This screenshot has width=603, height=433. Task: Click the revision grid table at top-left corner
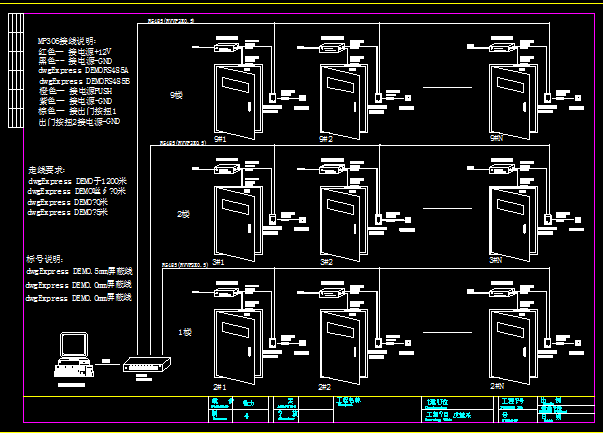tap(16, 70)
